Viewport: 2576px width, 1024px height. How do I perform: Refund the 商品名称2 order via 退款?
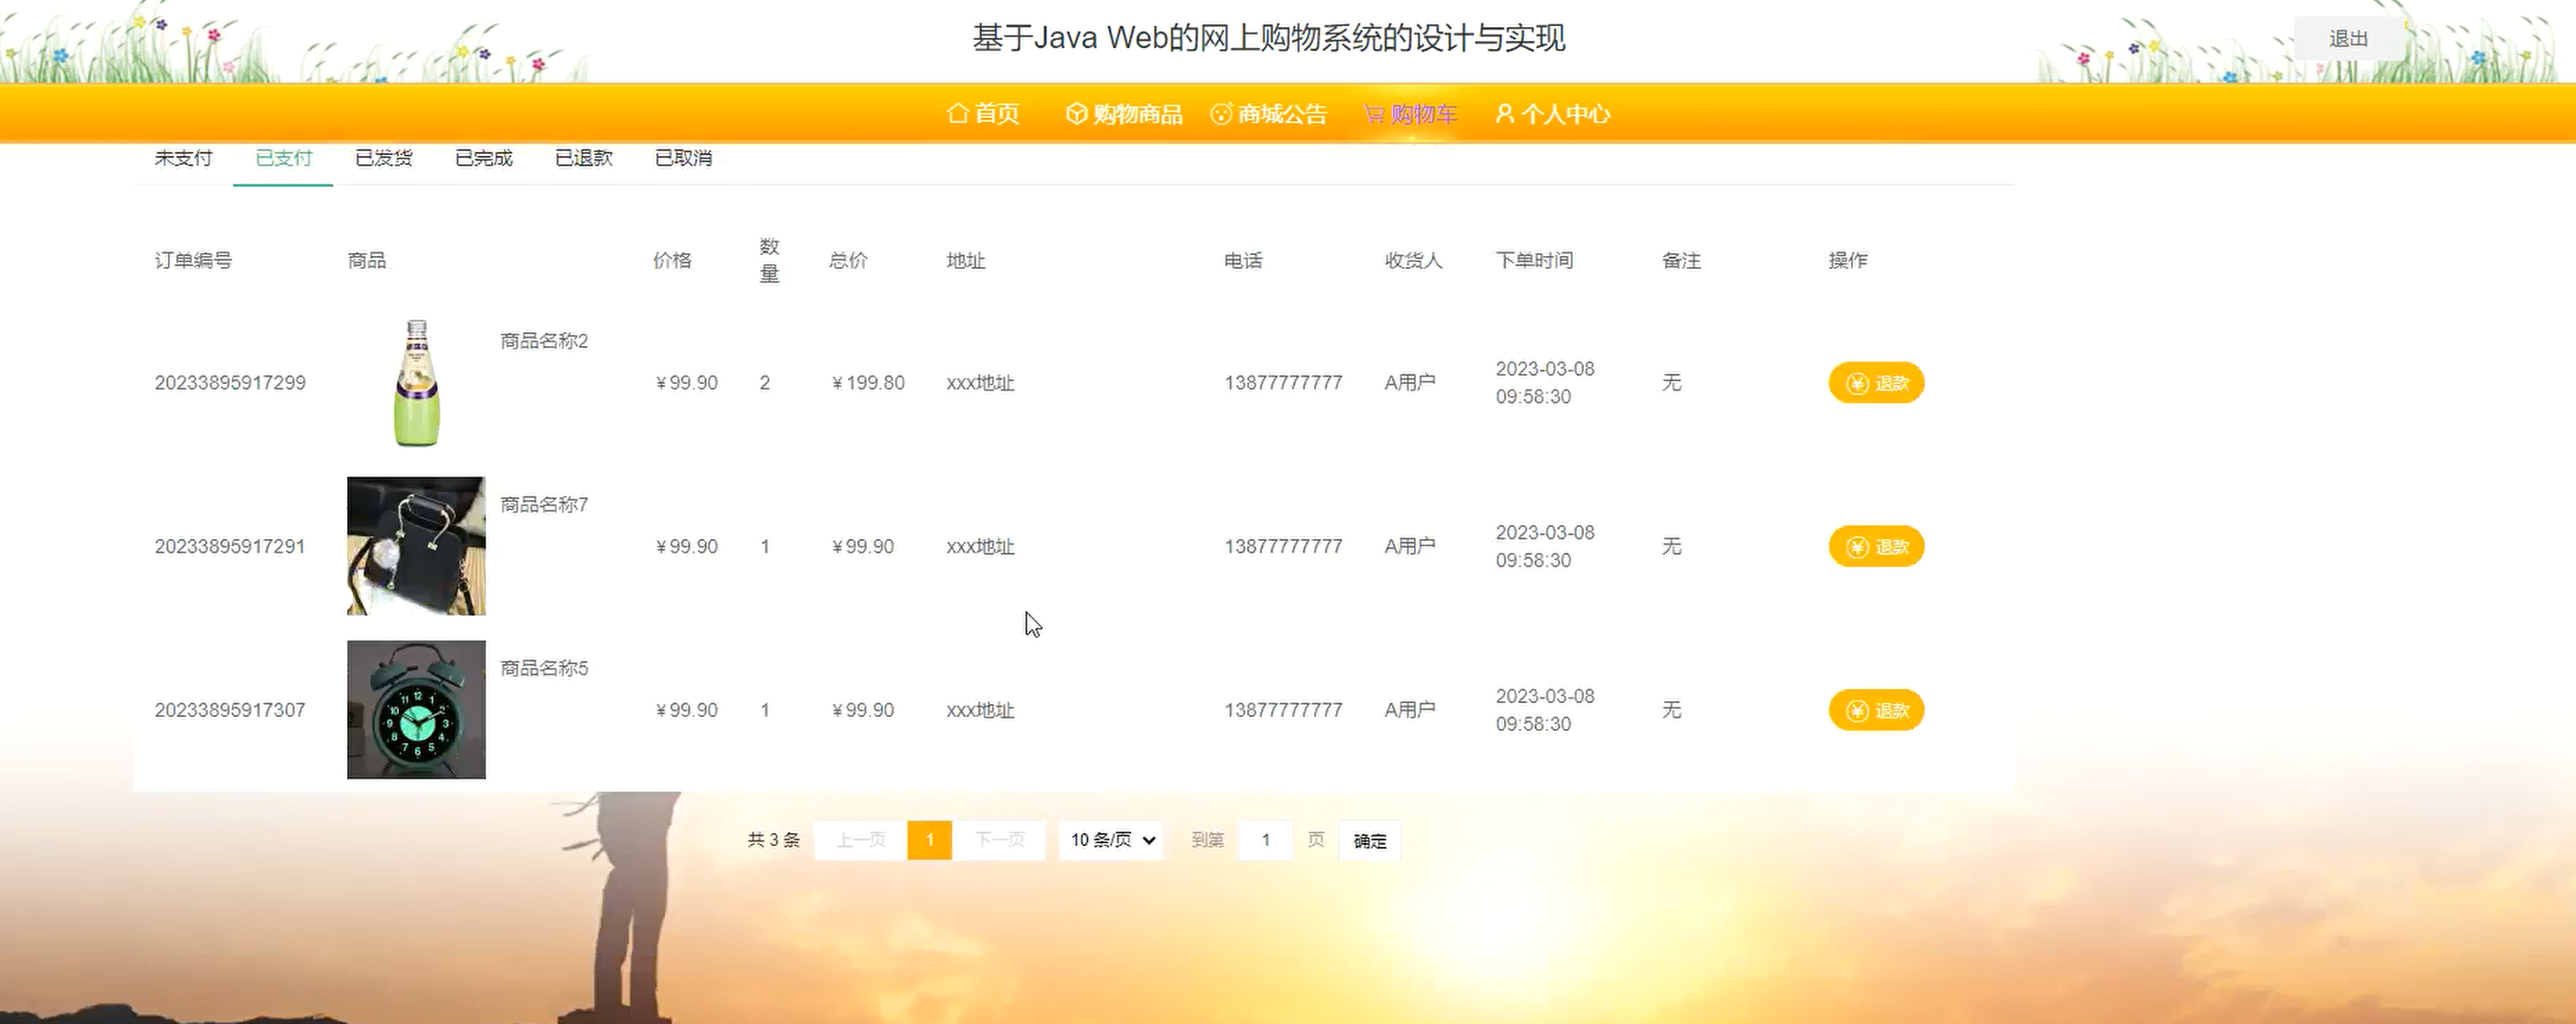1876,383
